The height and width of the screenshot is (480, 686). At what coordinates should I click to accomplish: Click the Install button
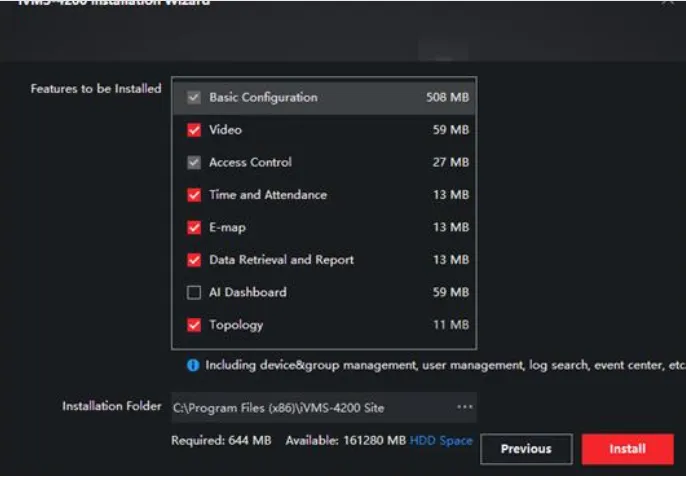627,449
